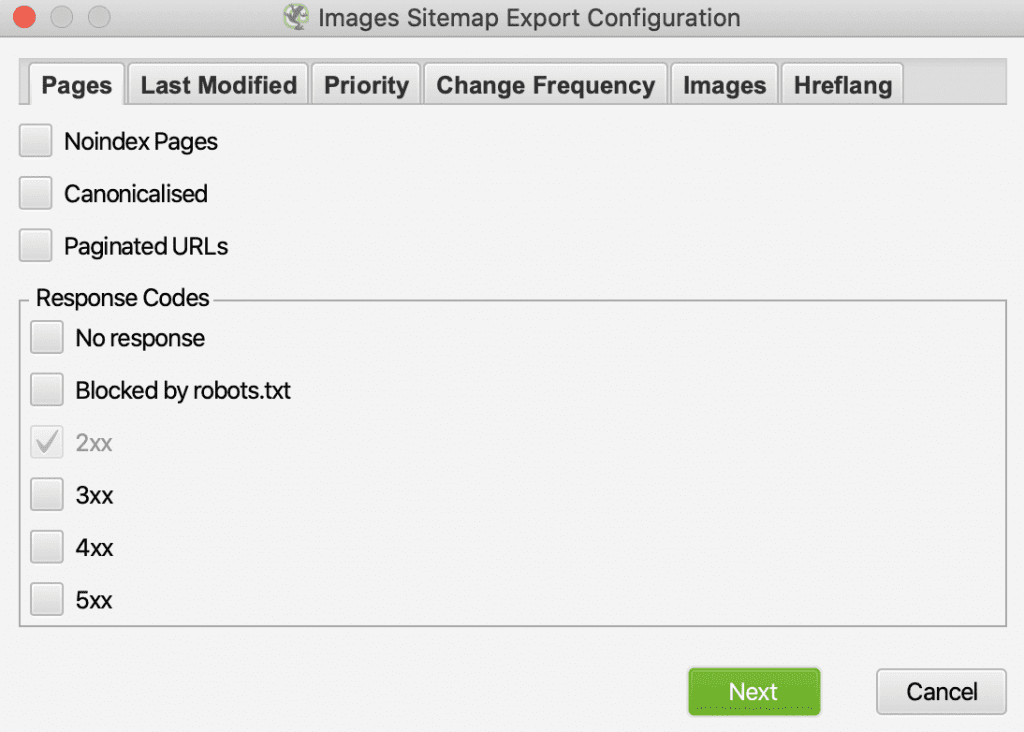Tick the Canonicalised checkbox
Image resolution: width=1024 pixels, height=732 pixels.
(x=35, y=193)
